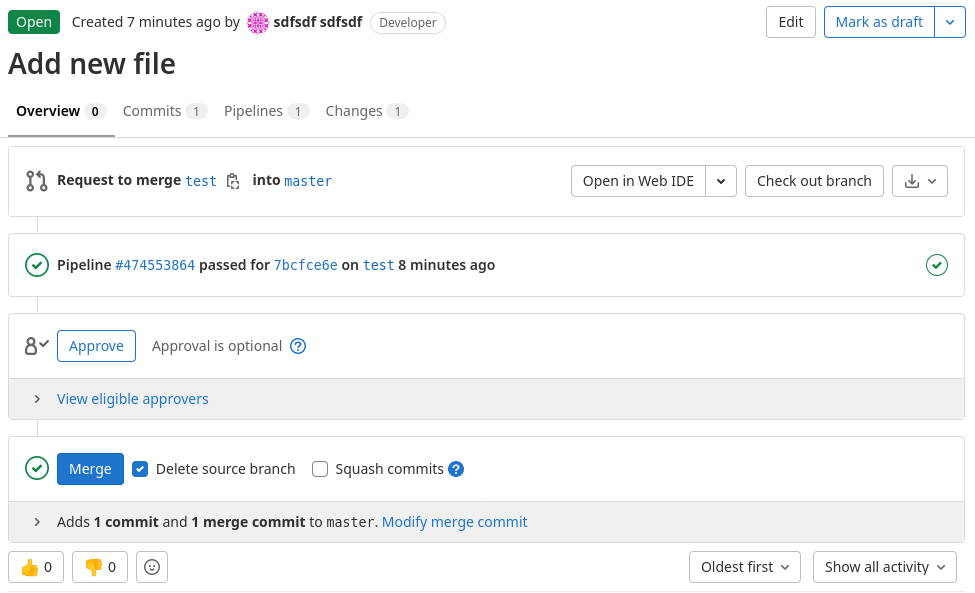Screen dimensions: 975x593
Task: Click the squash commits help icon
Action: (x=456, y=469)
